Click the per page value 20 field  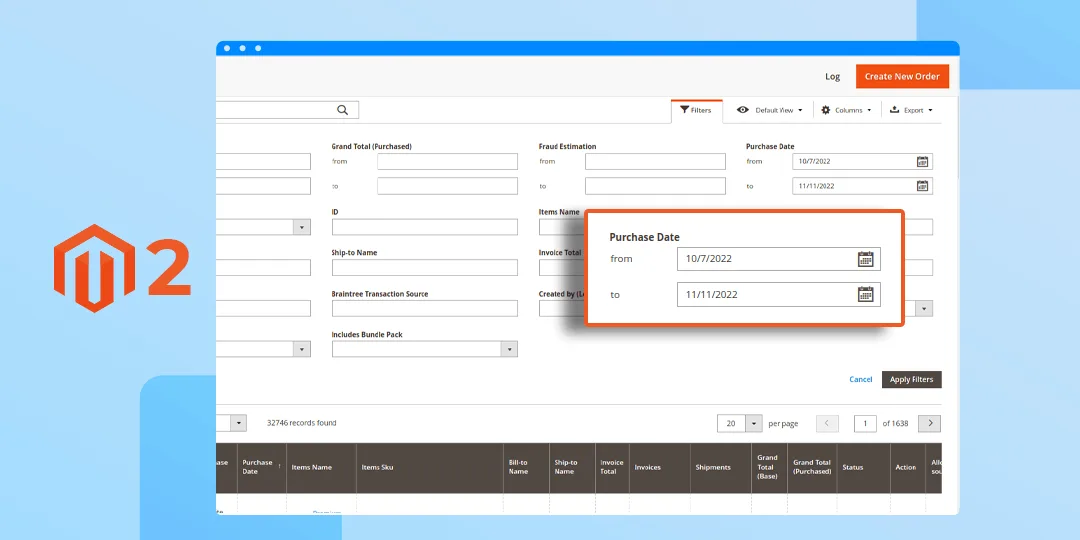pos(731,424)
